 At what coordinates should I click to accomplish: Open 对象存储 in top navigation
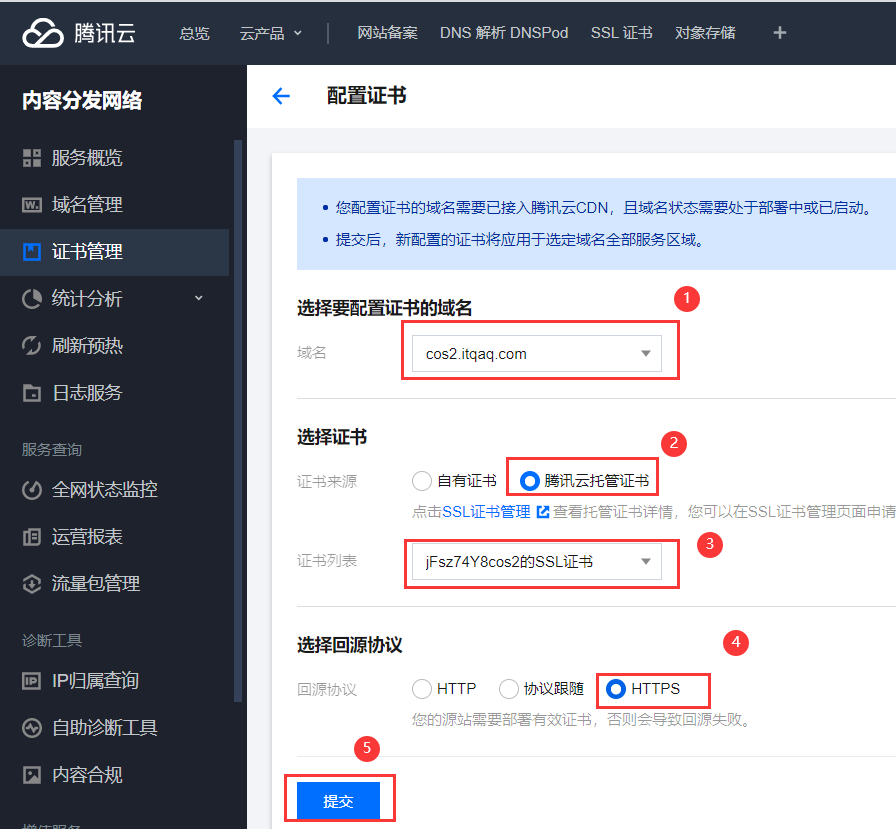click(705, 33)
